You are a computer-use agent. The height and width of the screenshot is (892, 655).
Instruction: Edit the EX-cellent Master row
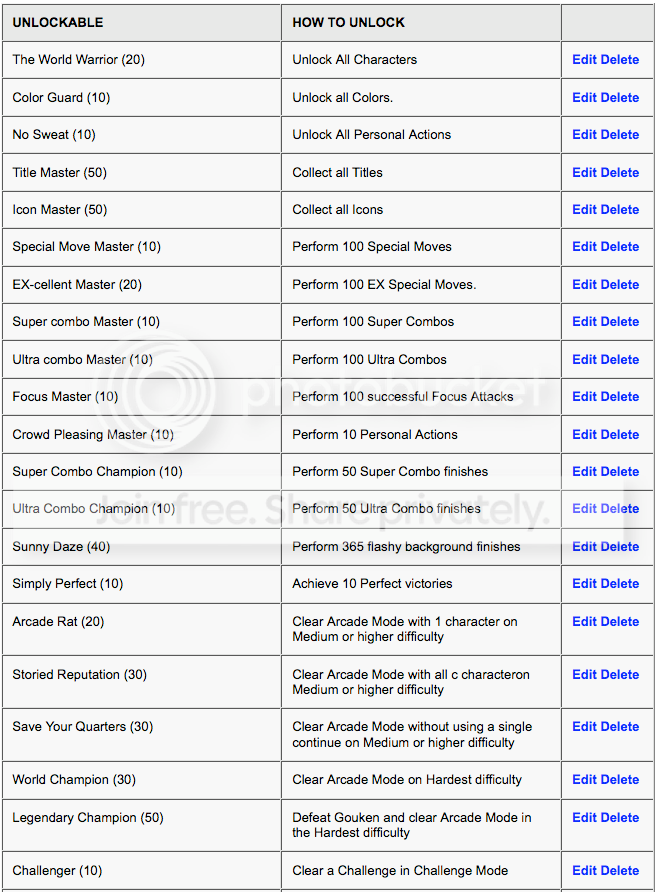coord(584,284)
